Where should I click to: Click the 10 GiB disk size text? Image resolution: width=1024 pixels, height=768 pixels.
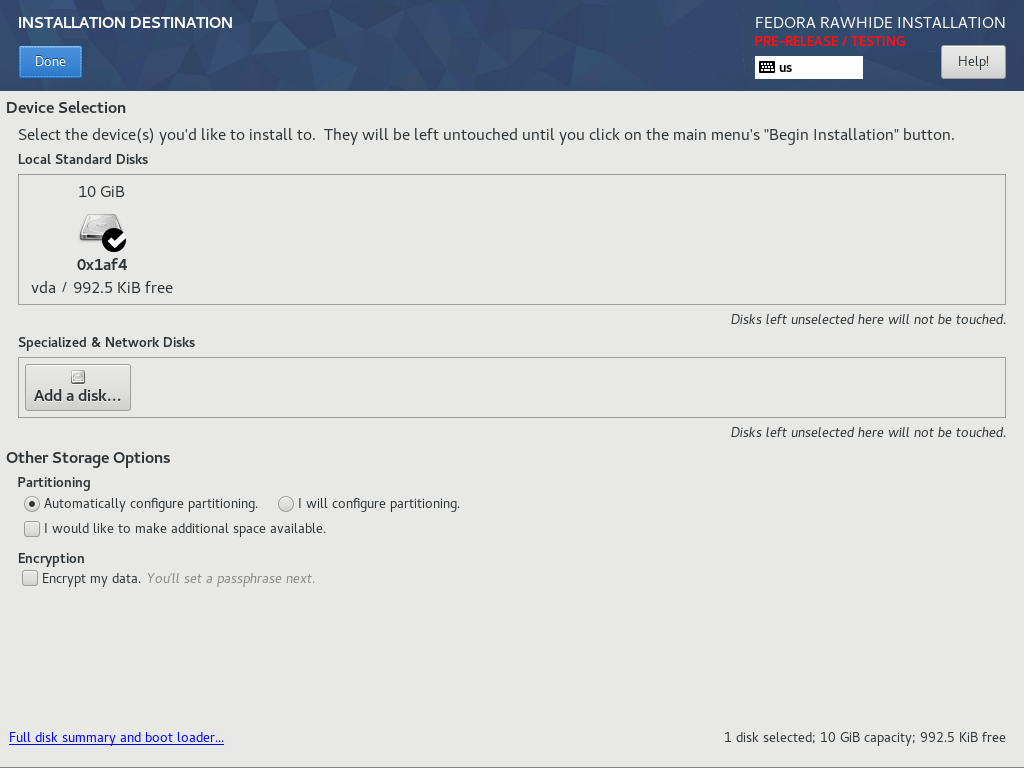pyautogui.click(x=101, y=191)
